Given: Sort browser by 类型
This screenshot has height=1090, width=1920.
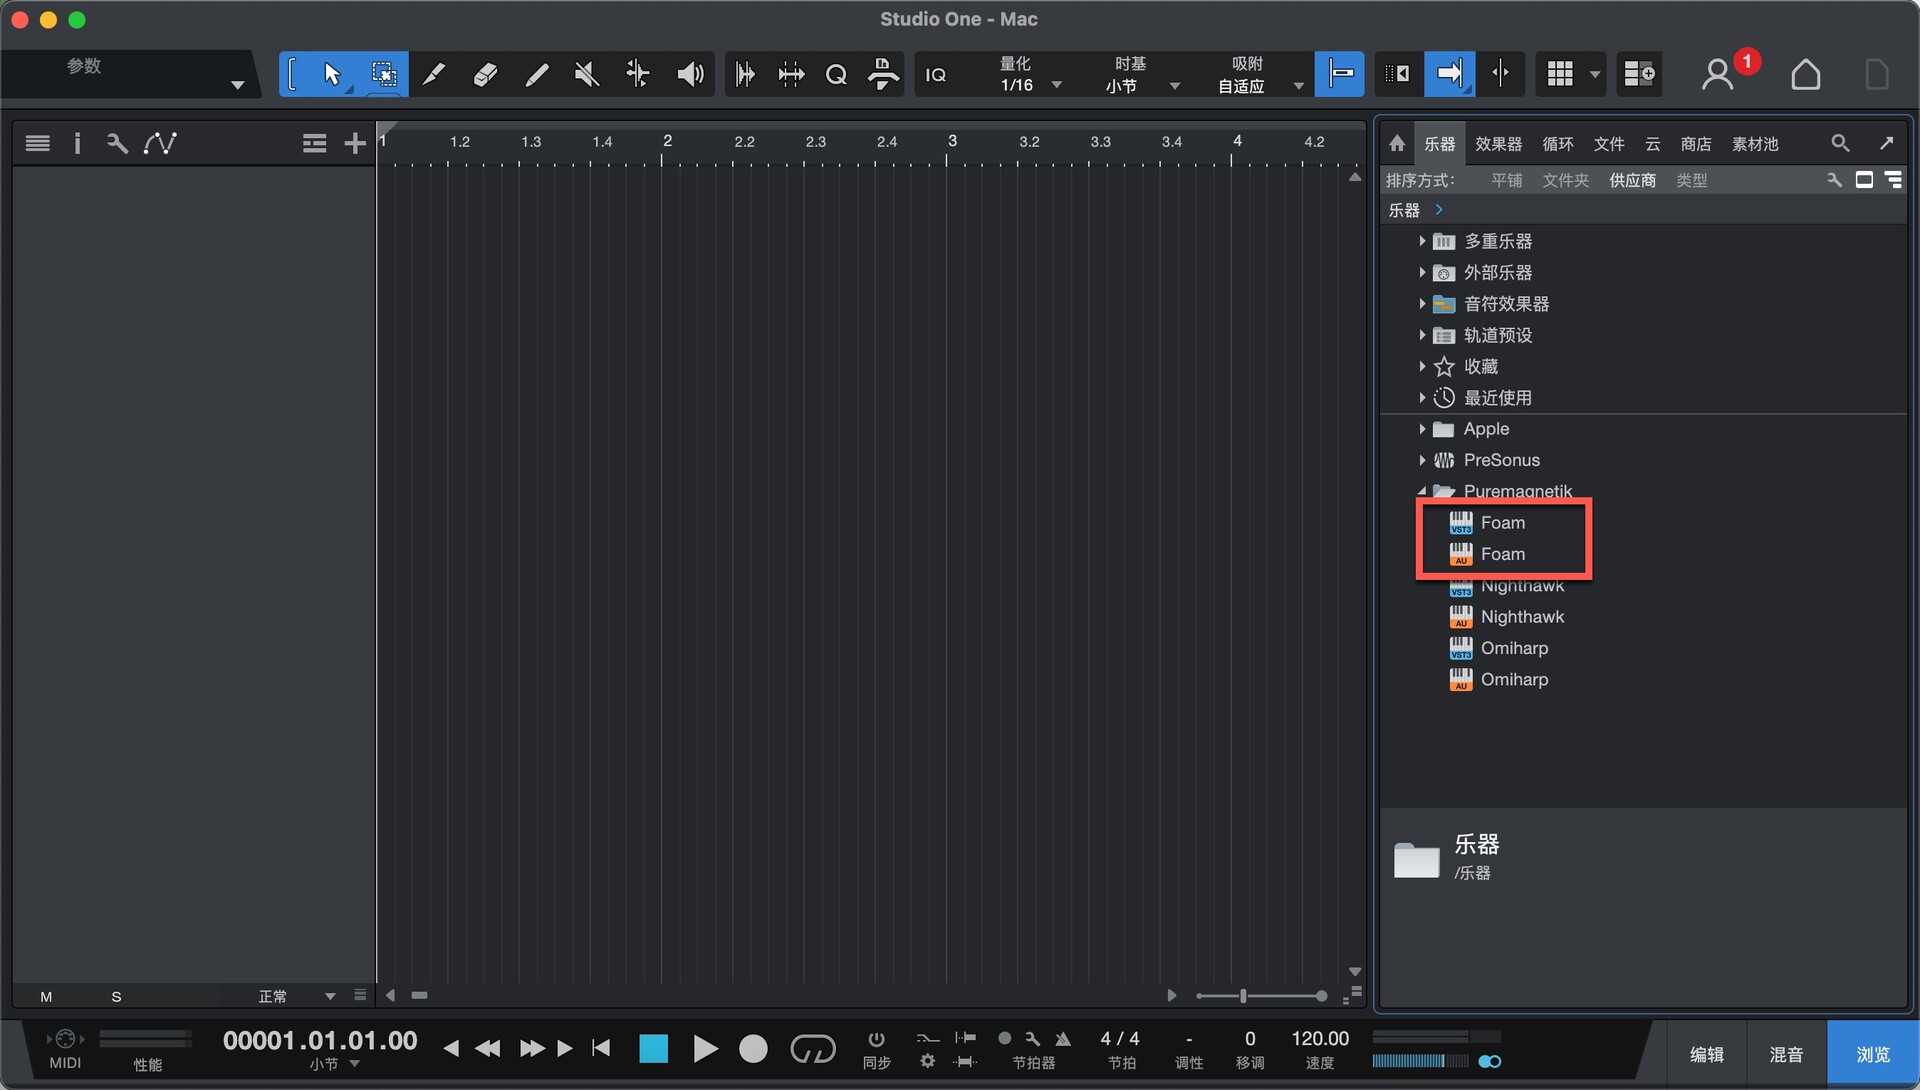Looking at the screenshot, I should [1692, 180].
